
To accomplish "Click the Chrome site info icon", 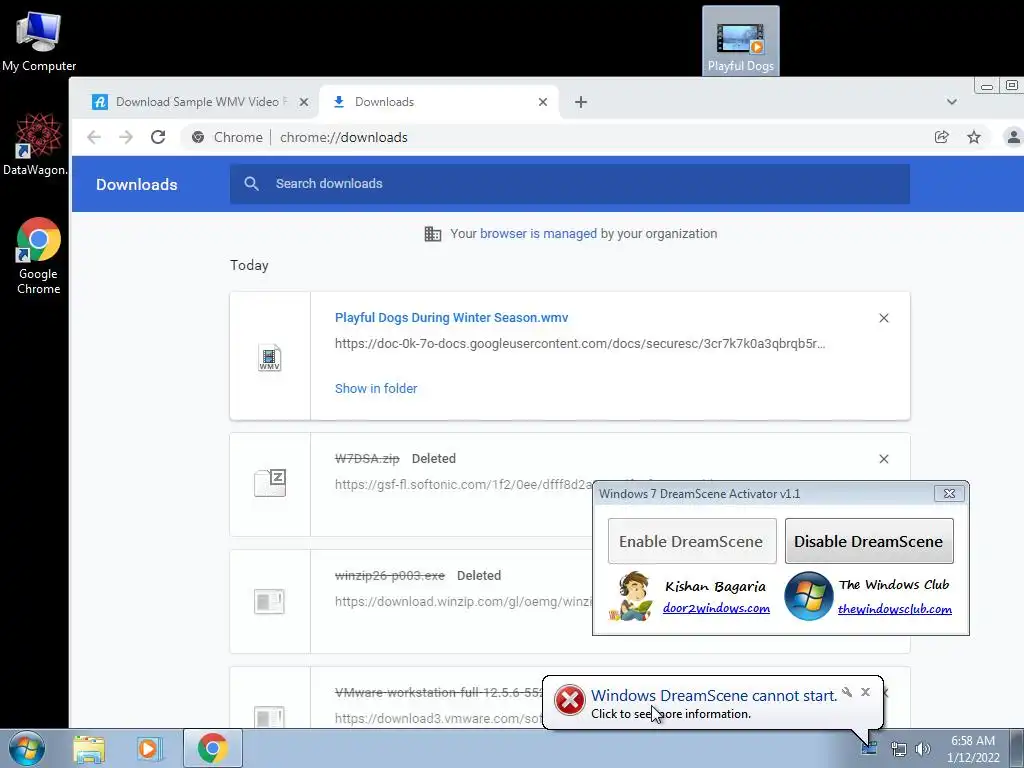I will 198,137.
